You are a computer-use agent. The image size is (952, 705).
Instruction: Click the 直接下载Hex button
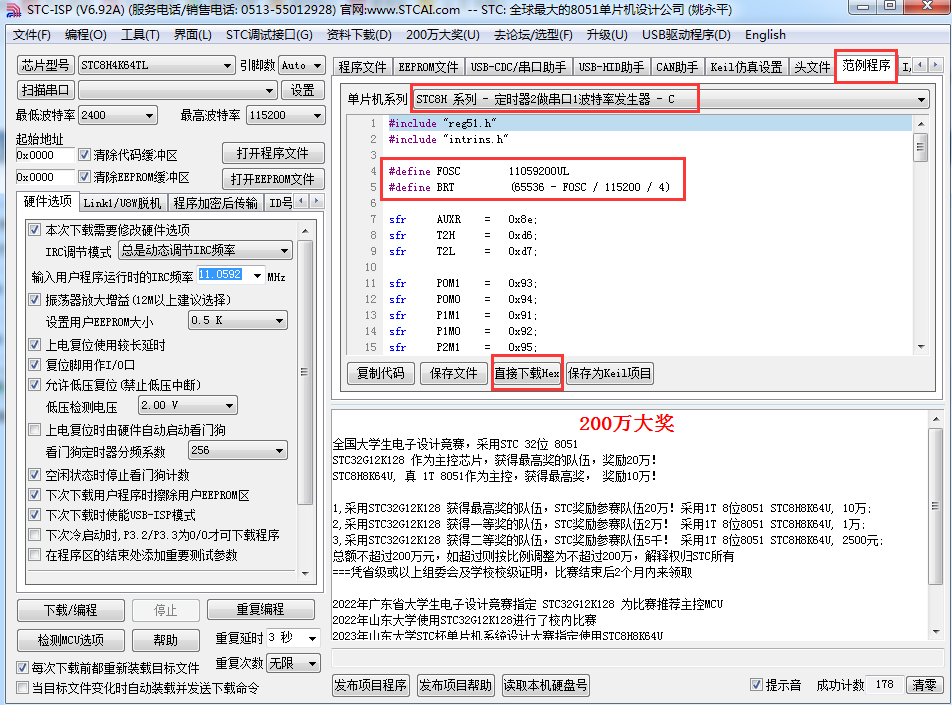(x=526, y=373)
